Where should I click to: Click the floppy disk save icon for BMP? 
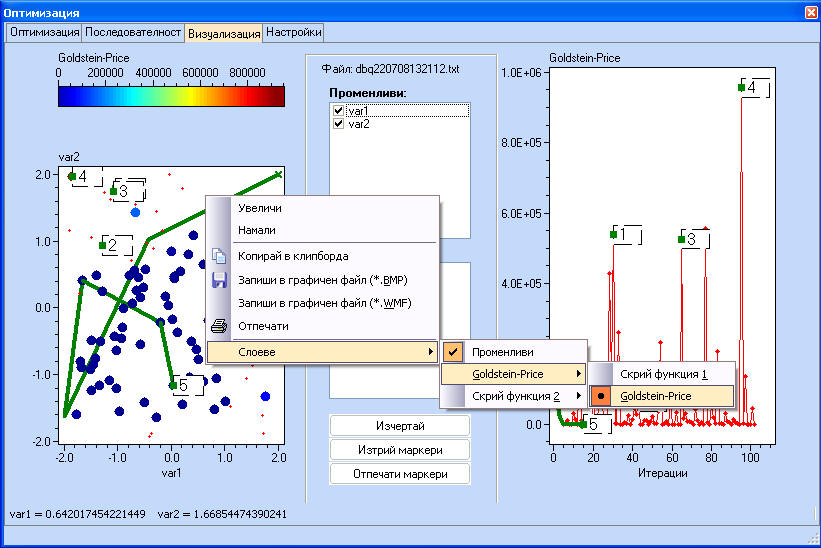point(220,280)
